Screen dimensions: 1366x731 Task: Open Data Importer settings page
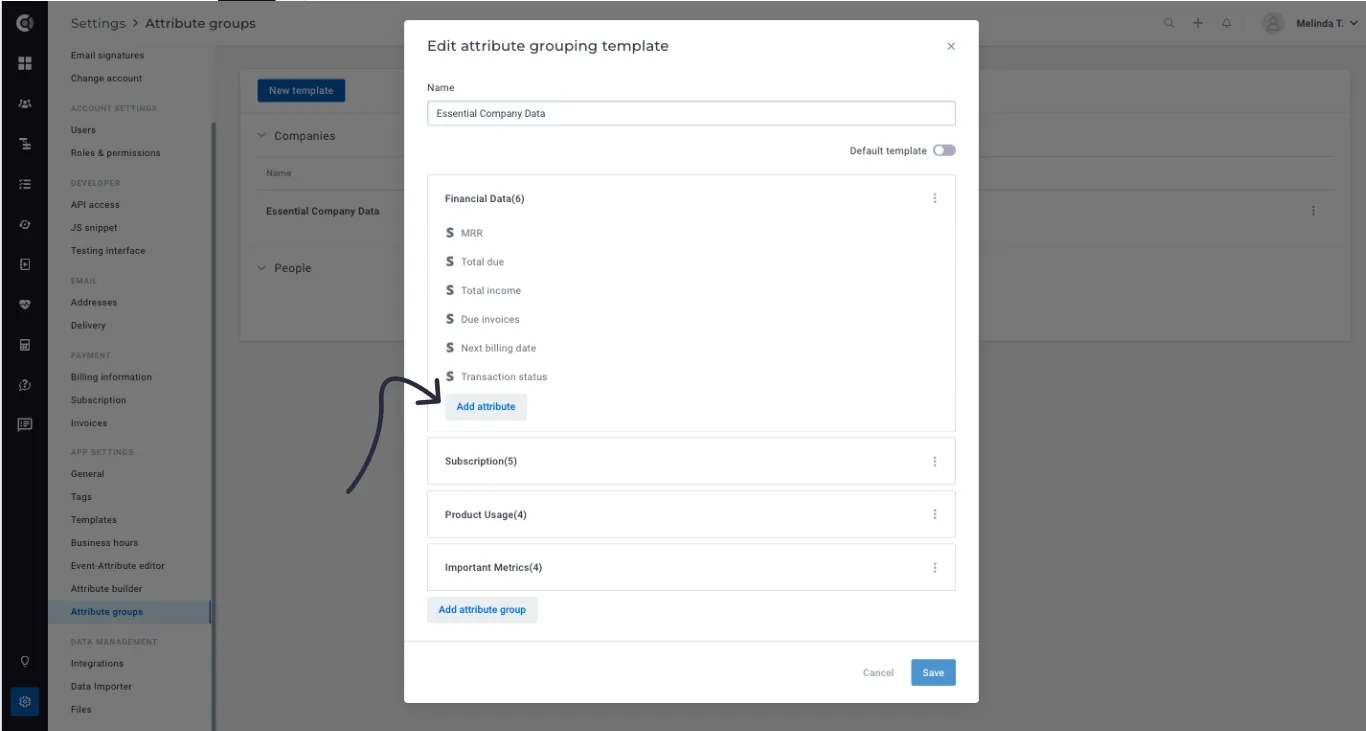[101, 687]
